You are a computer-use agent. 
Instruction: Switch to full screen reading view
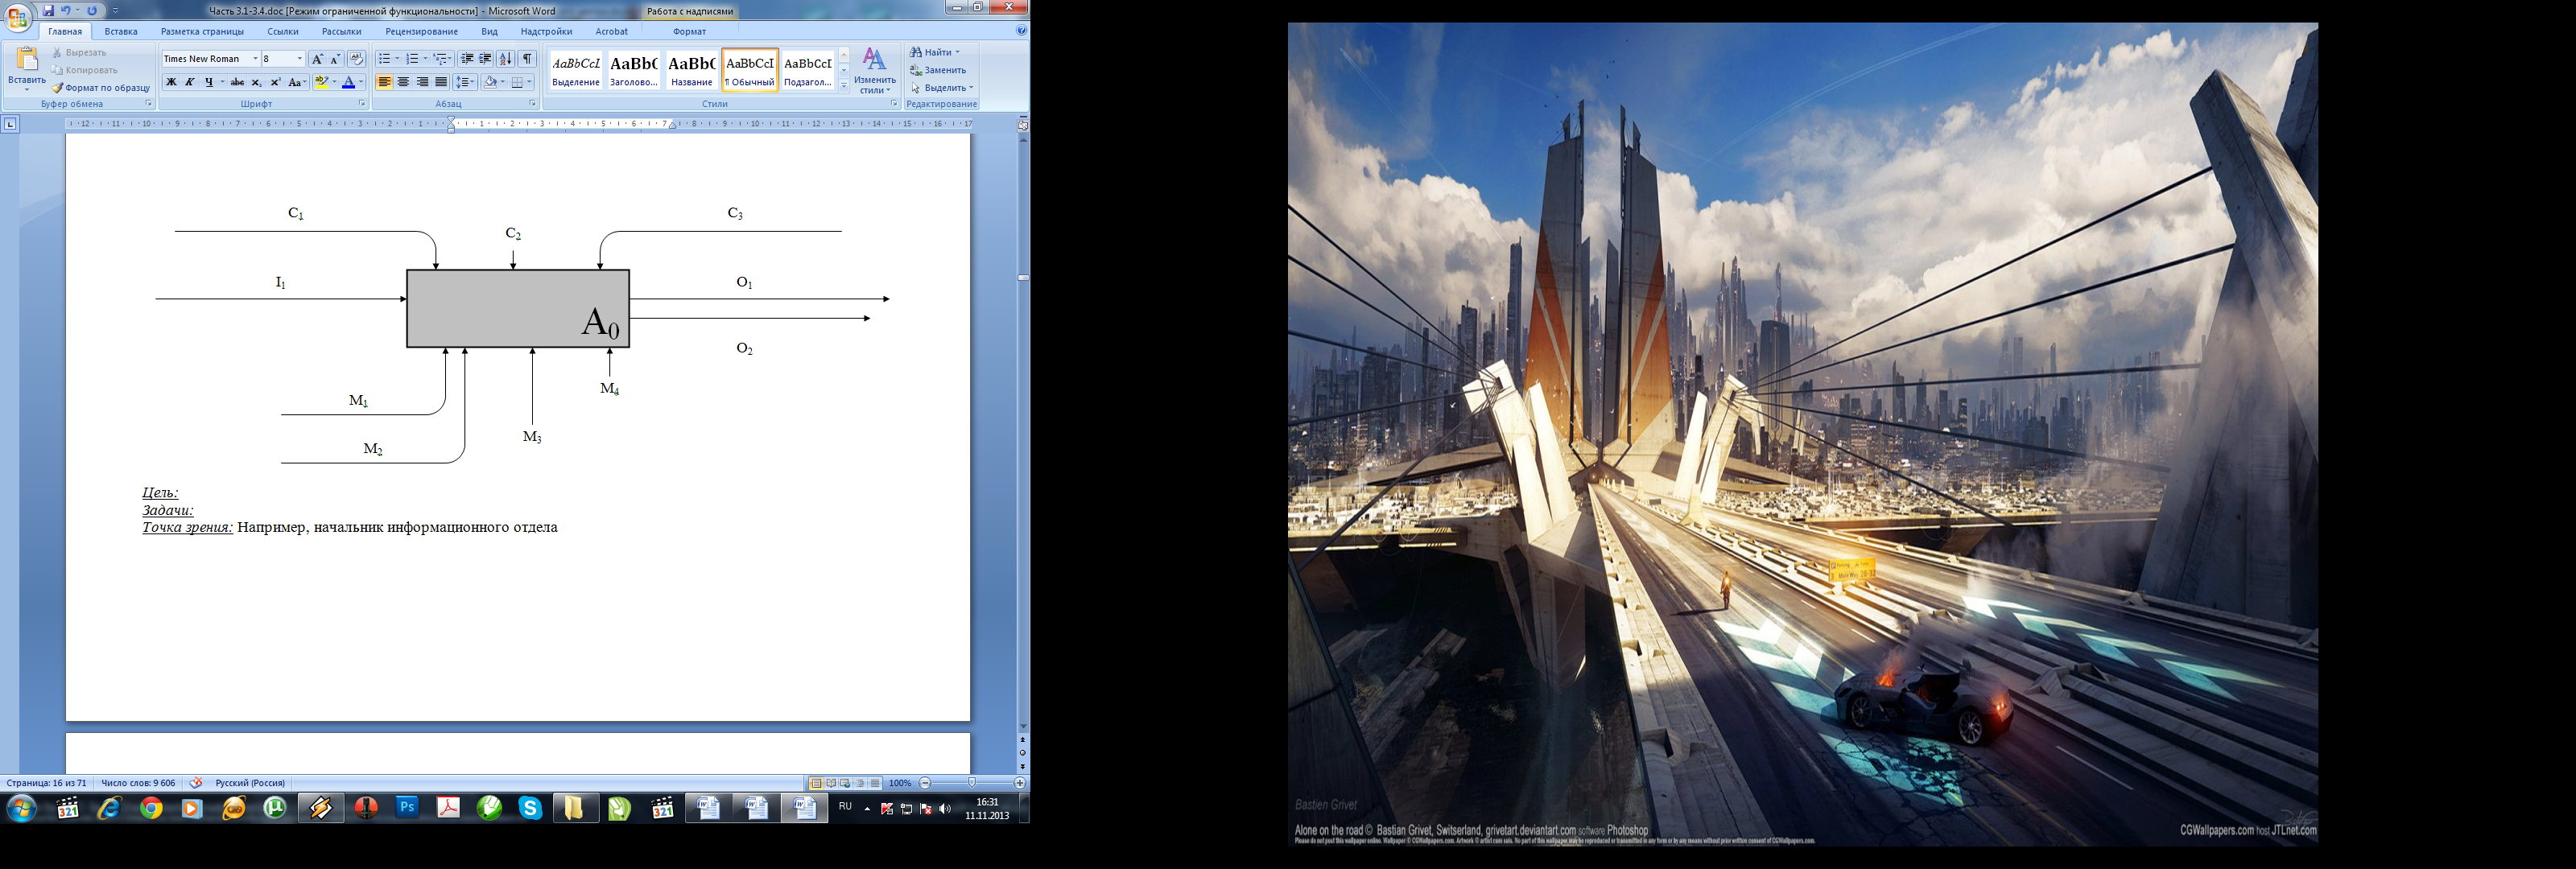[x=831, y=783]
